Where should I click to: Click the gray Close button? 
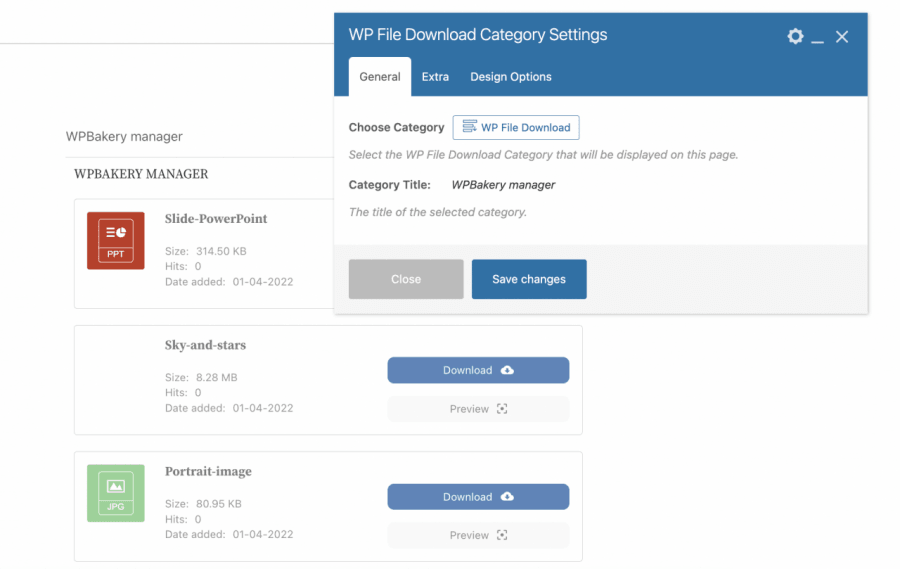pyautogui.click(x=406, y=279)
